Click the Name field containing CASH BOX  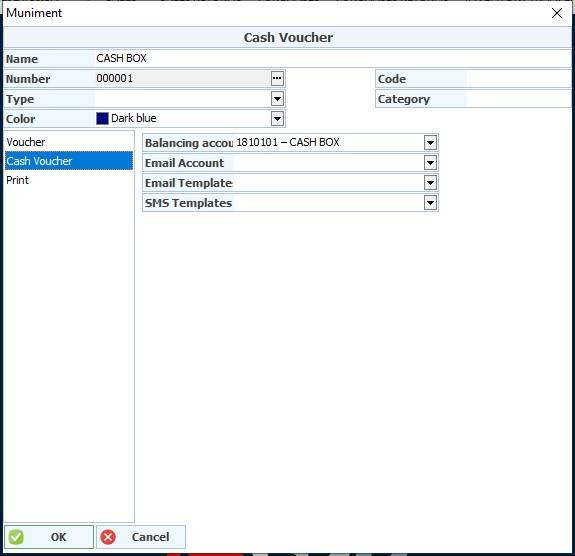333,58
